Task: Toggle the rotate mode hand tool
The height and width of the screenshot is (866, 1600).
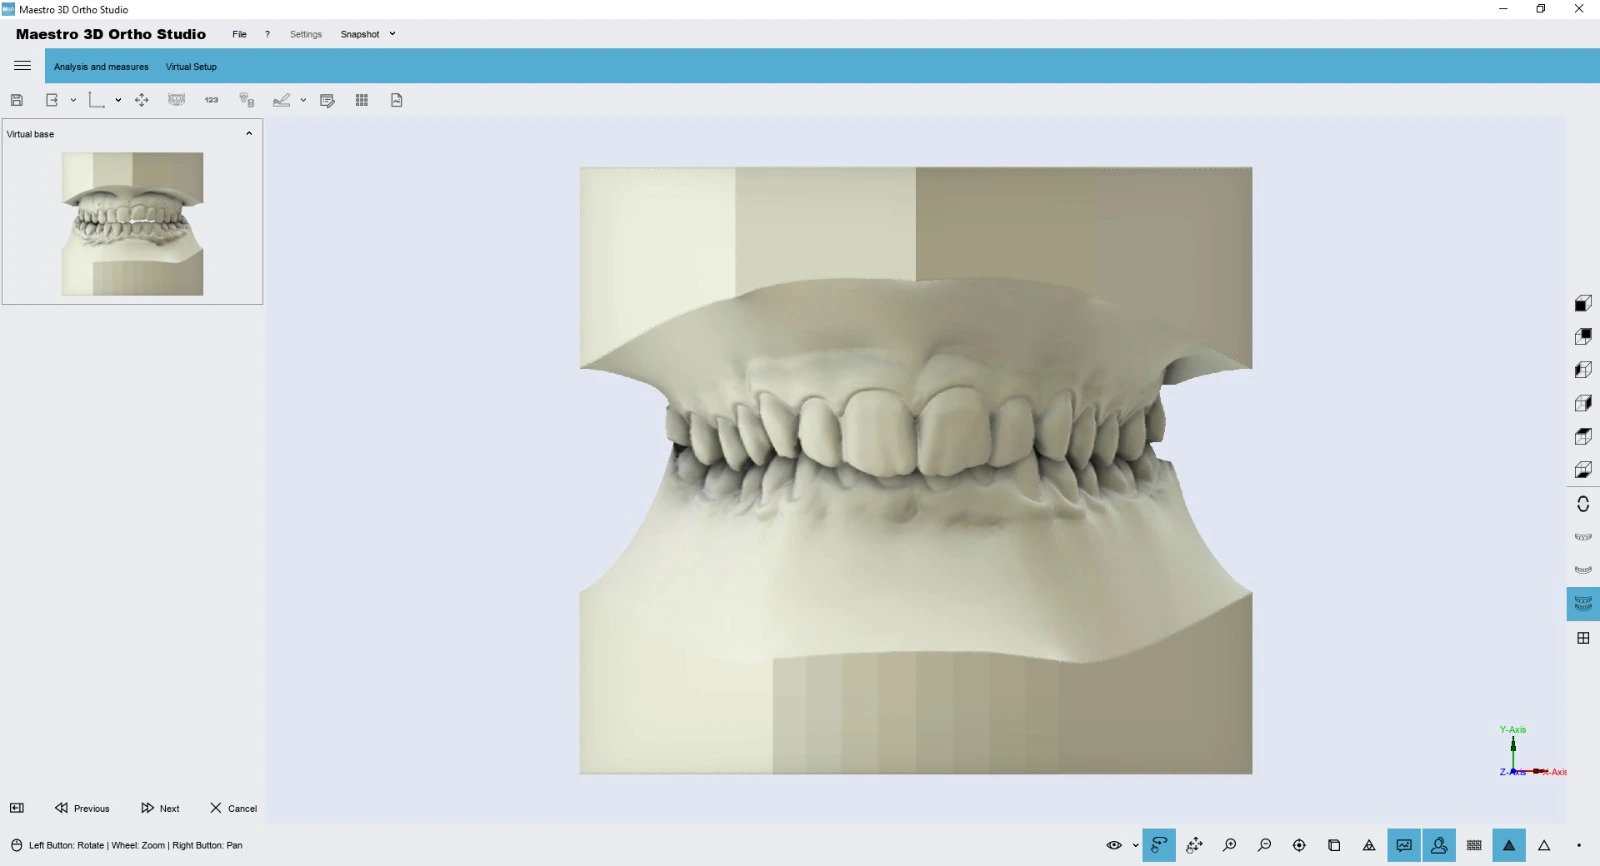Action: coord(1159,845)
